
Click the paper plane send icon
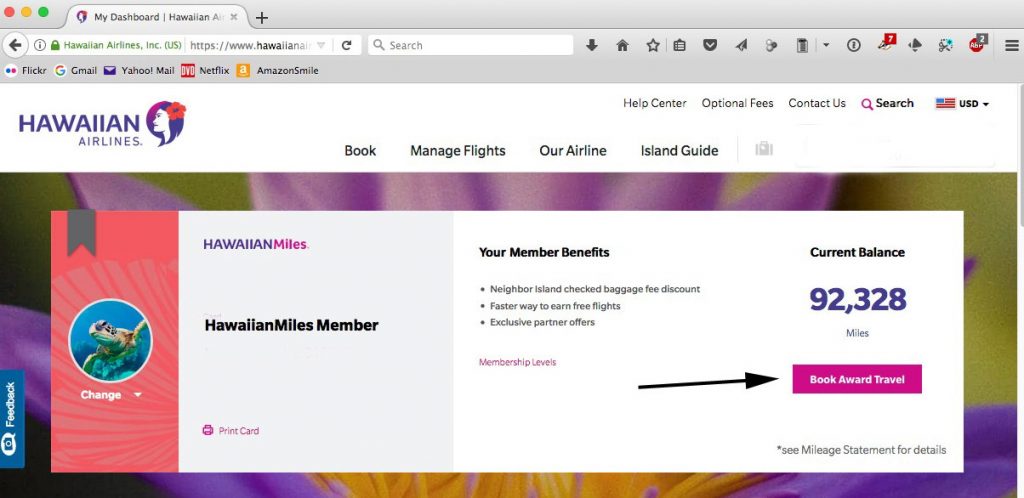pos(741,45)
